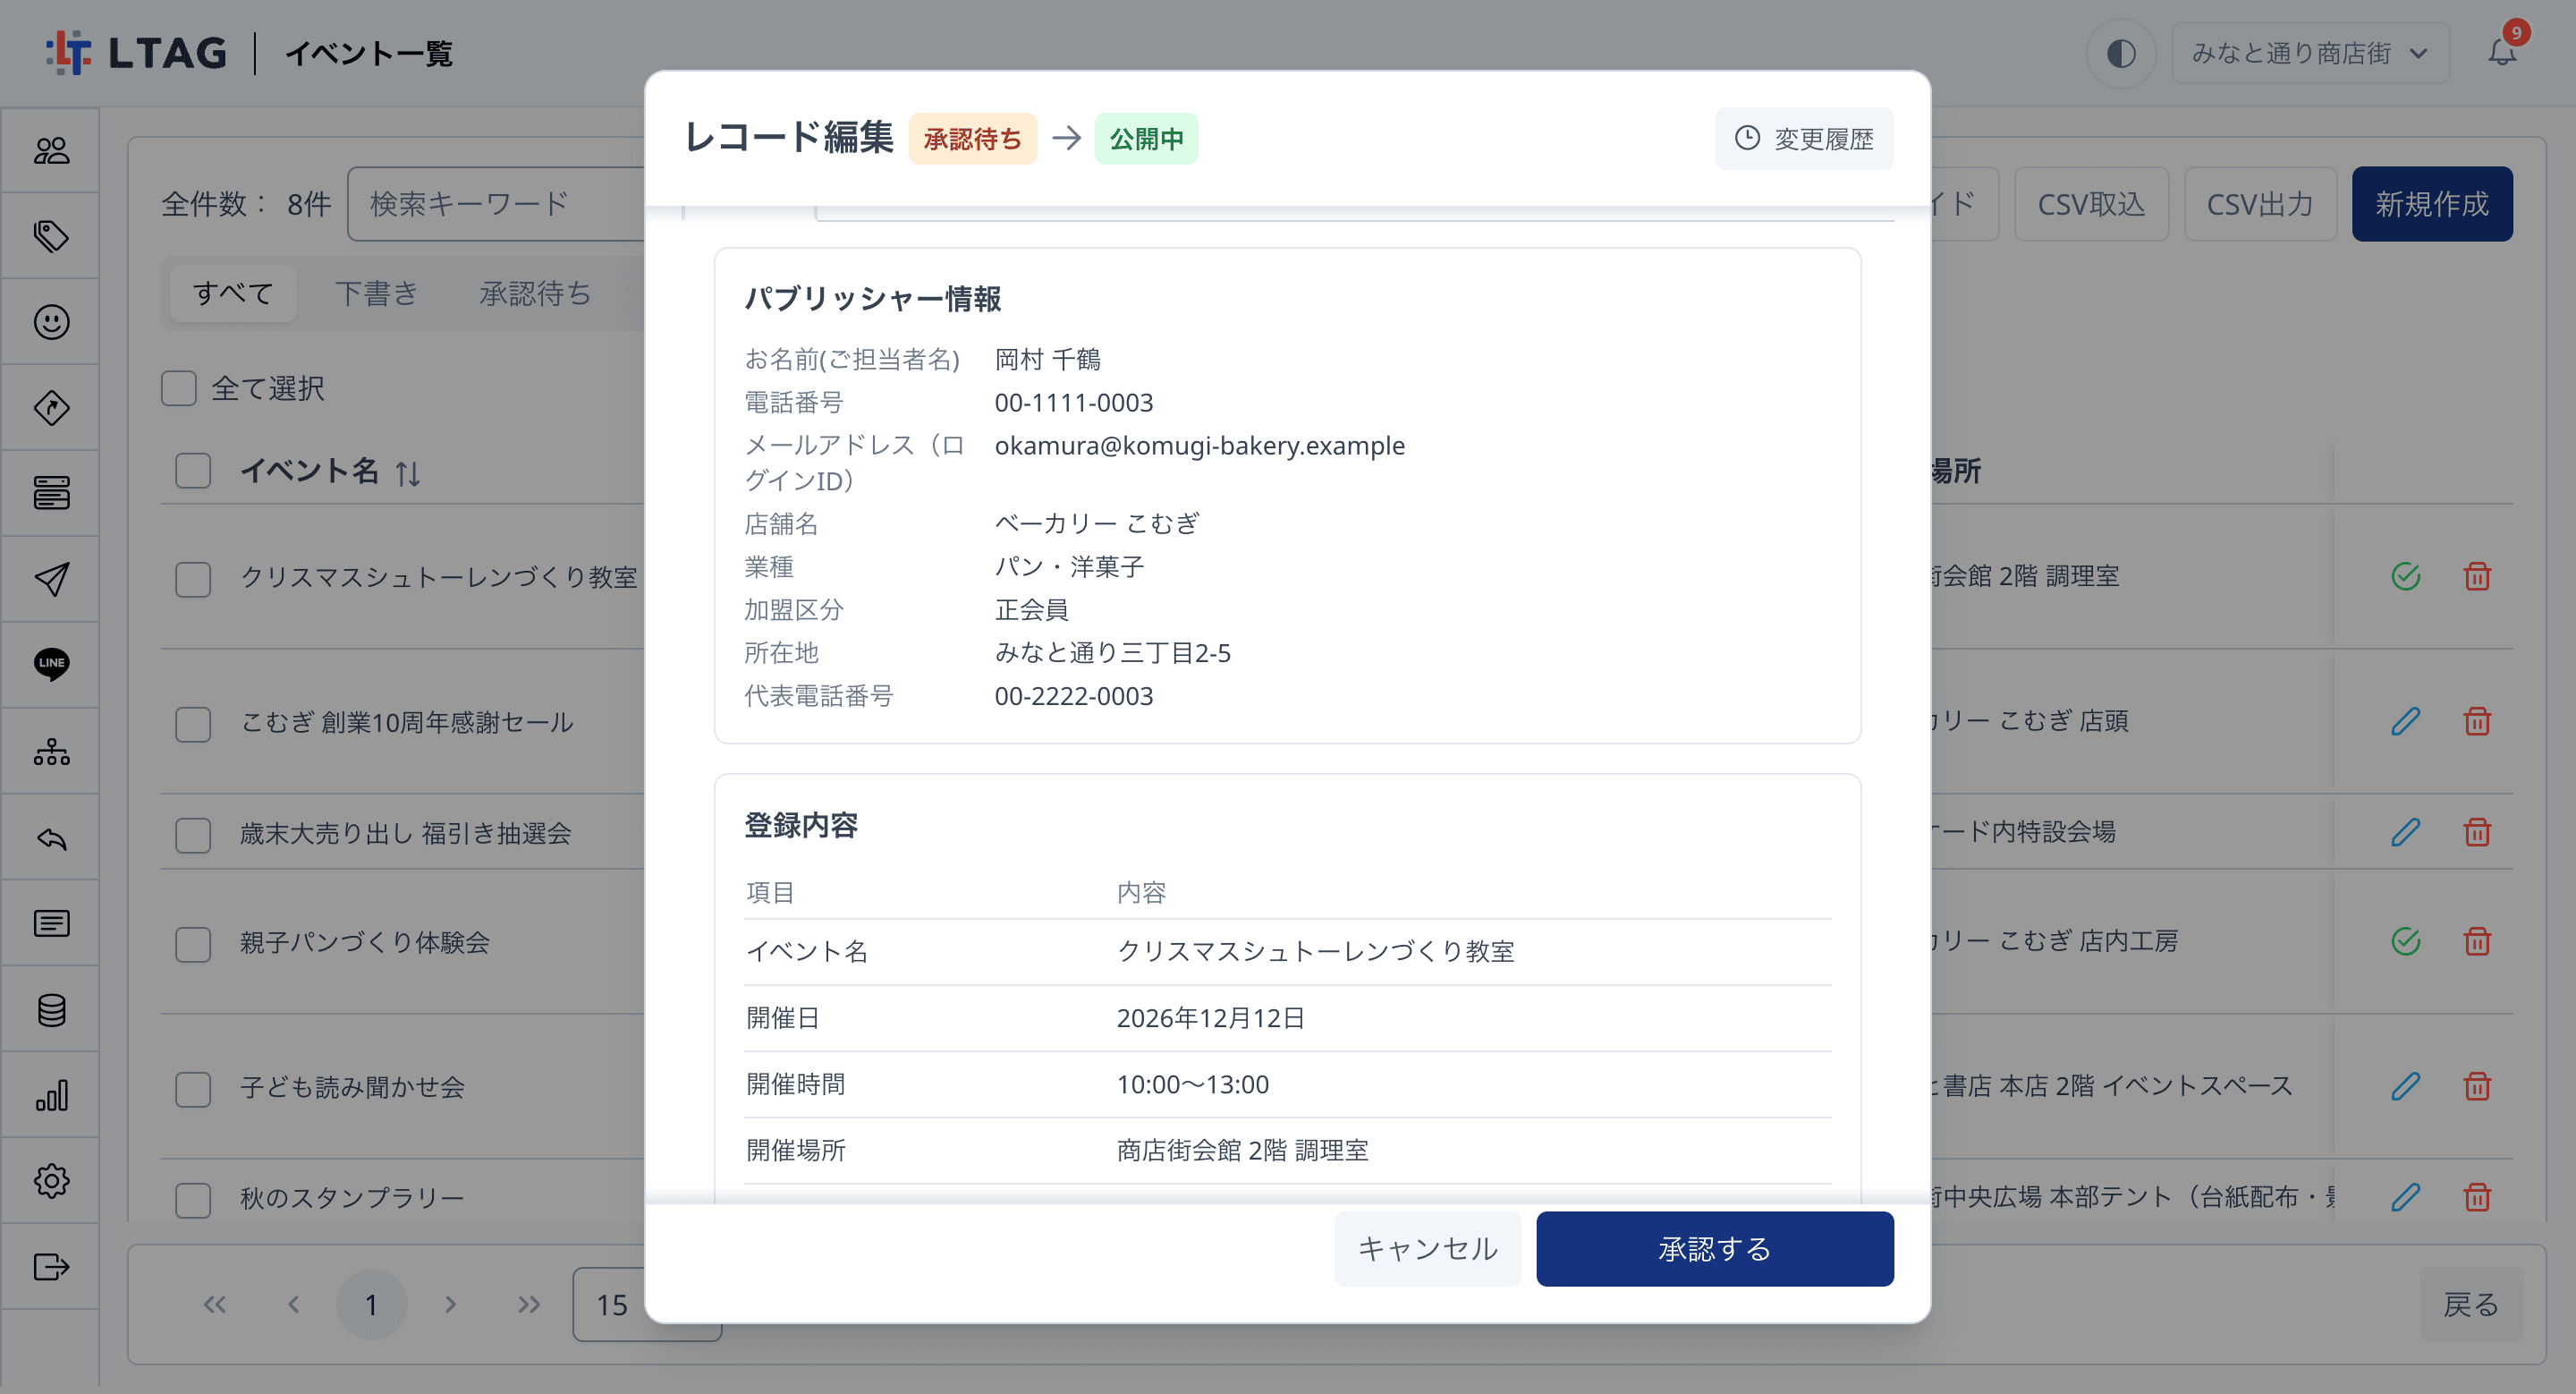The width and height of the screenshot is (2576, 1394).
Task: Click the 00-1111-0003 phone number
Action: tap(1073, 402)
